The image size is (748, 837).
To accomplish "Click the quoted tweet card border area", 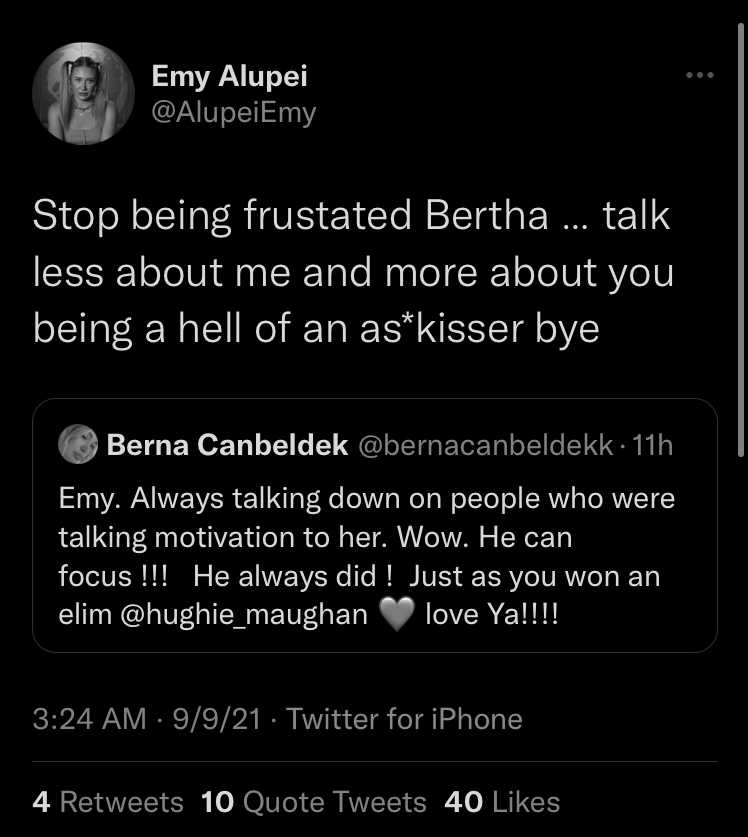I will point(375,525).
